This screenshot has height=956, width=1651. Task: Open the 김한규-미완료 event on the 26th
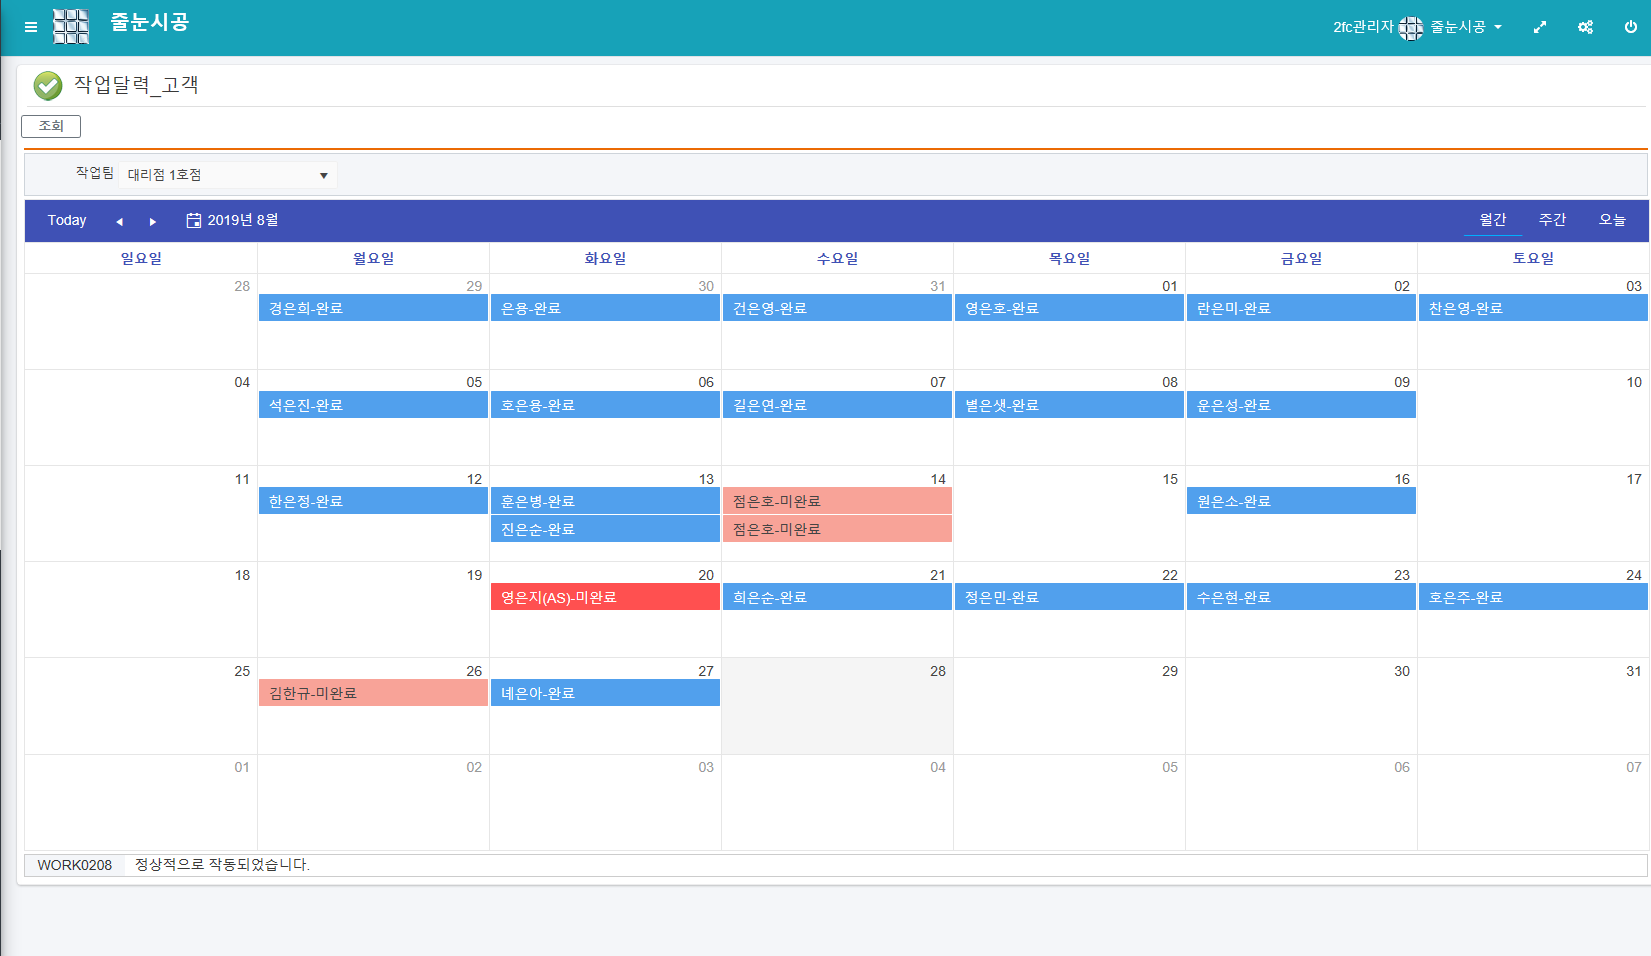tap(373, 693)
